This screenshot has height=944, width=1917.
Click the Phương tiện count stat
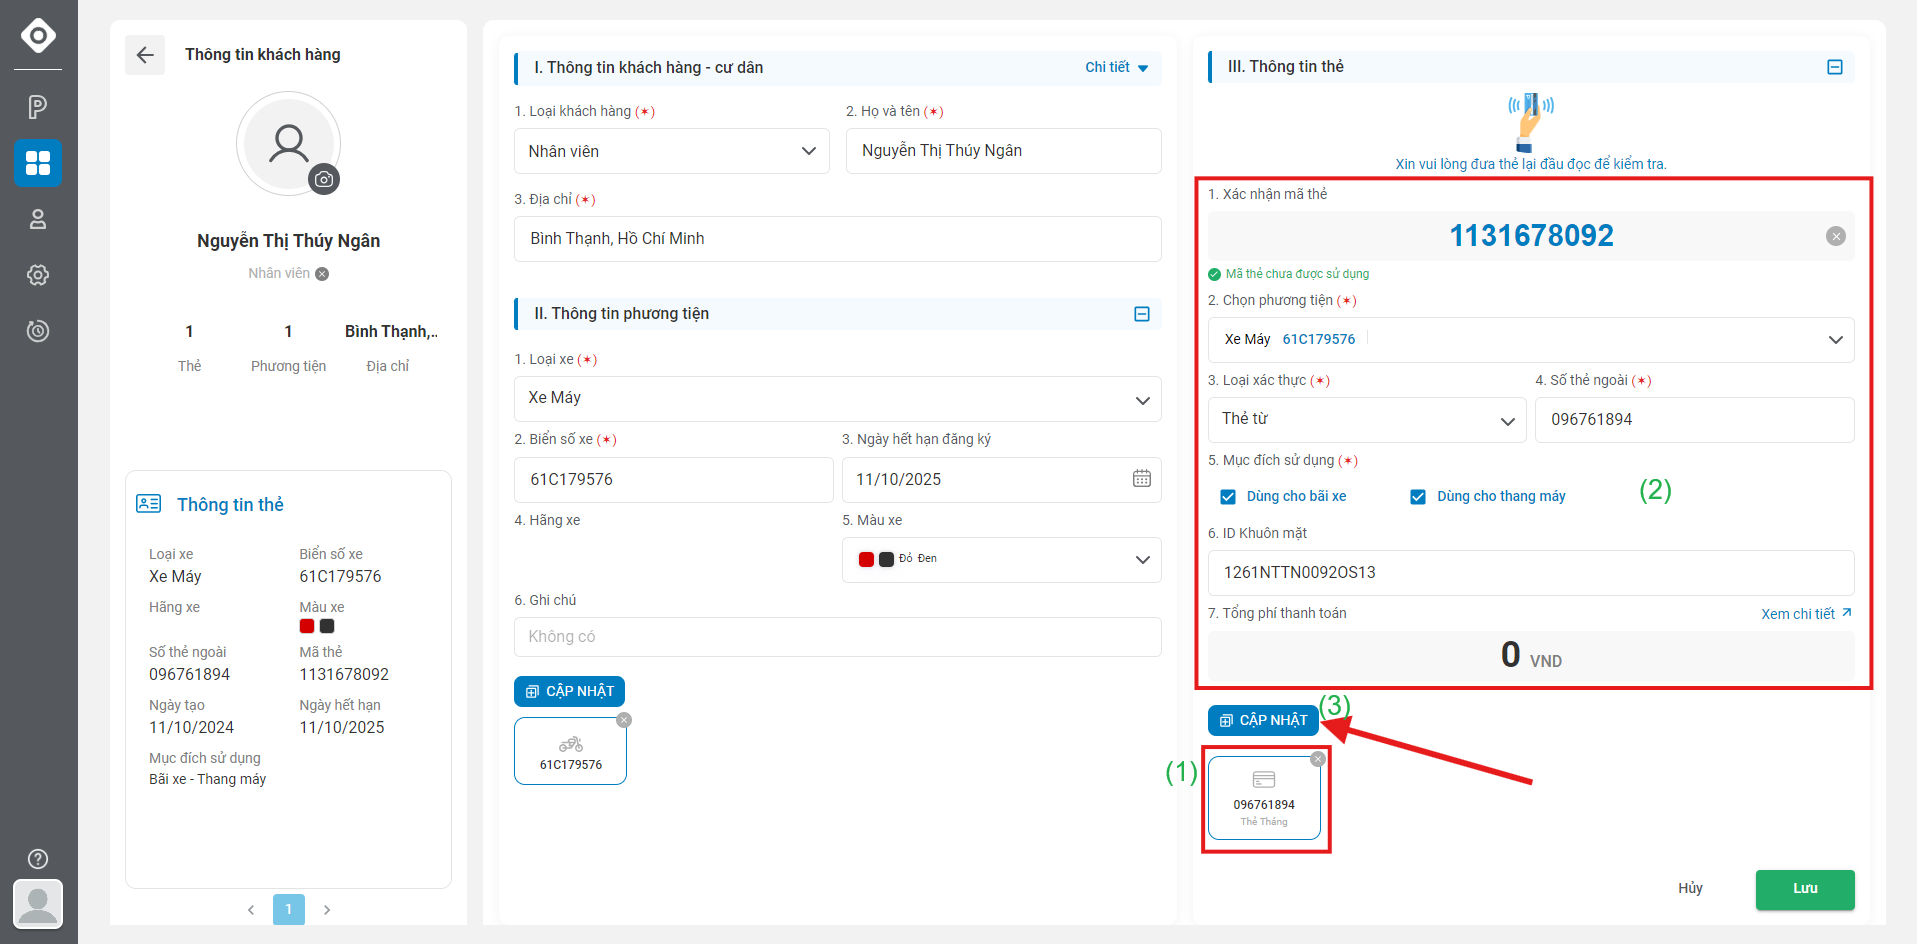(x=288, y=348)
